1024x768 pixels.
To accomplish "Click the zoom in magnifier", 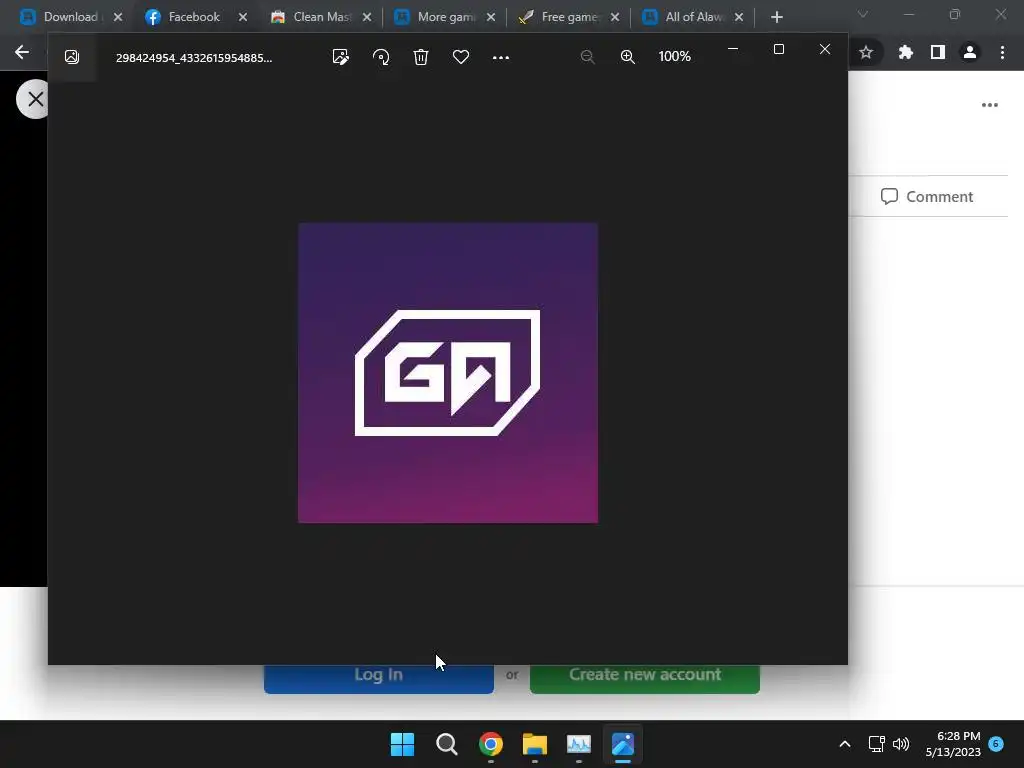I will point(628,57).
